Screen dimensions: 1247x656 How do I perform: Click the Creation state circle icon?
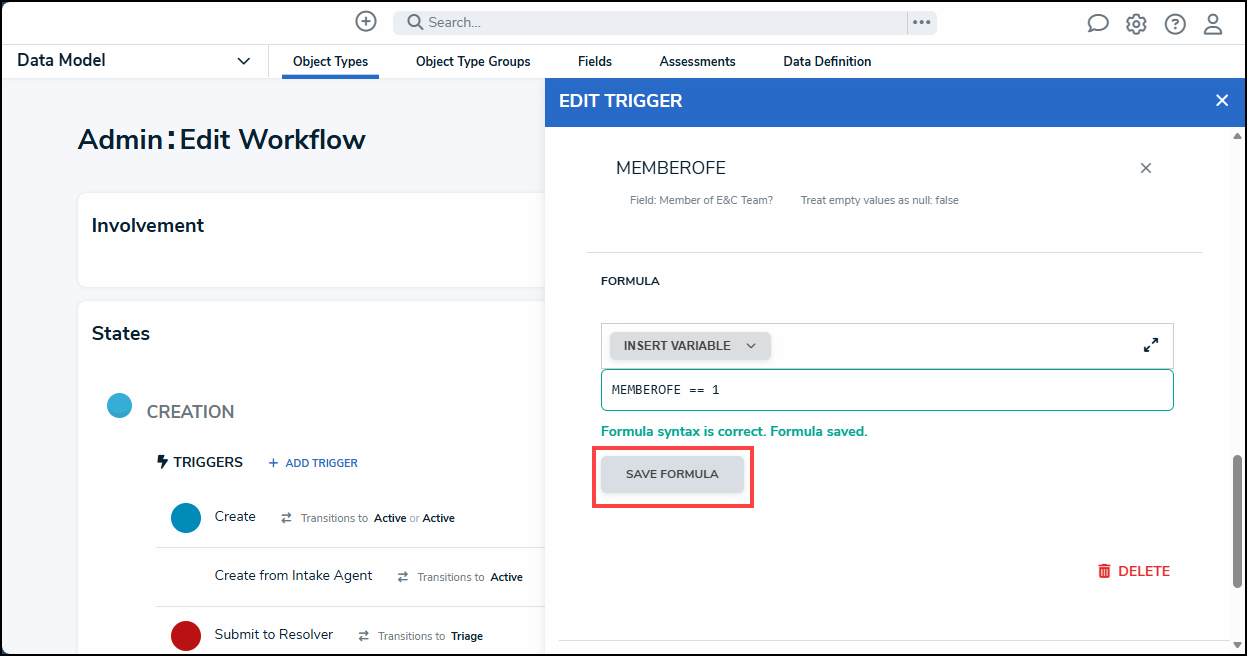[x=120, y=405]
